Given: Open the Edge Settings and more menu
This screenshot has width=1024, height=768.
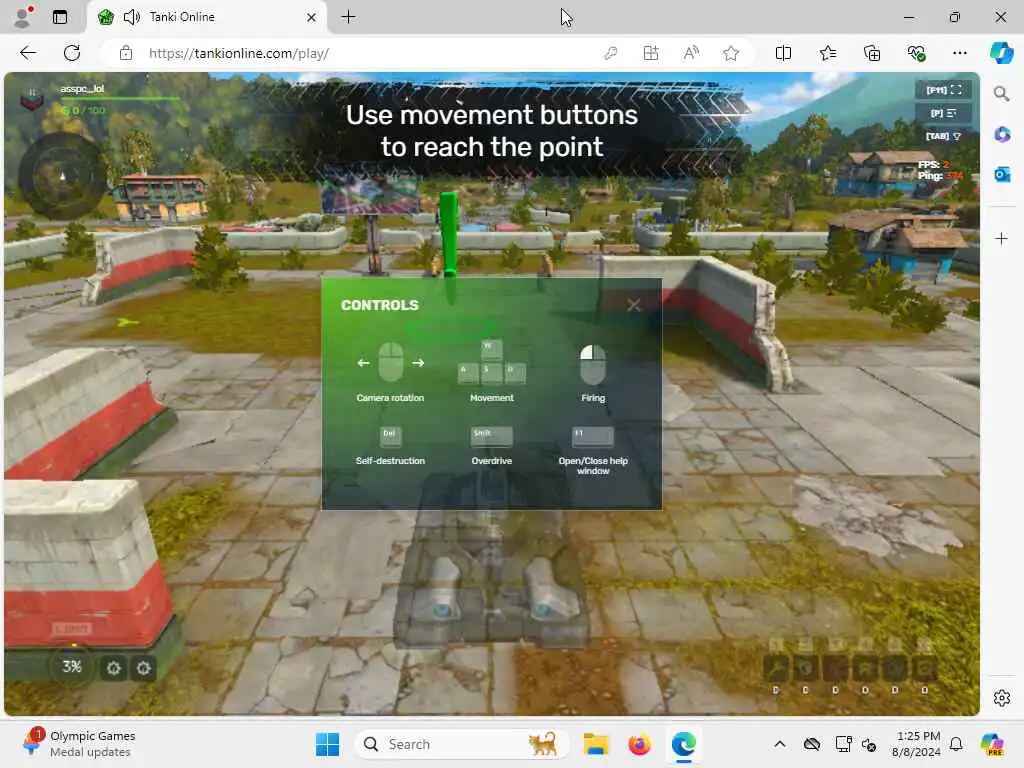Looking at the screenshot, I should 959,53.
